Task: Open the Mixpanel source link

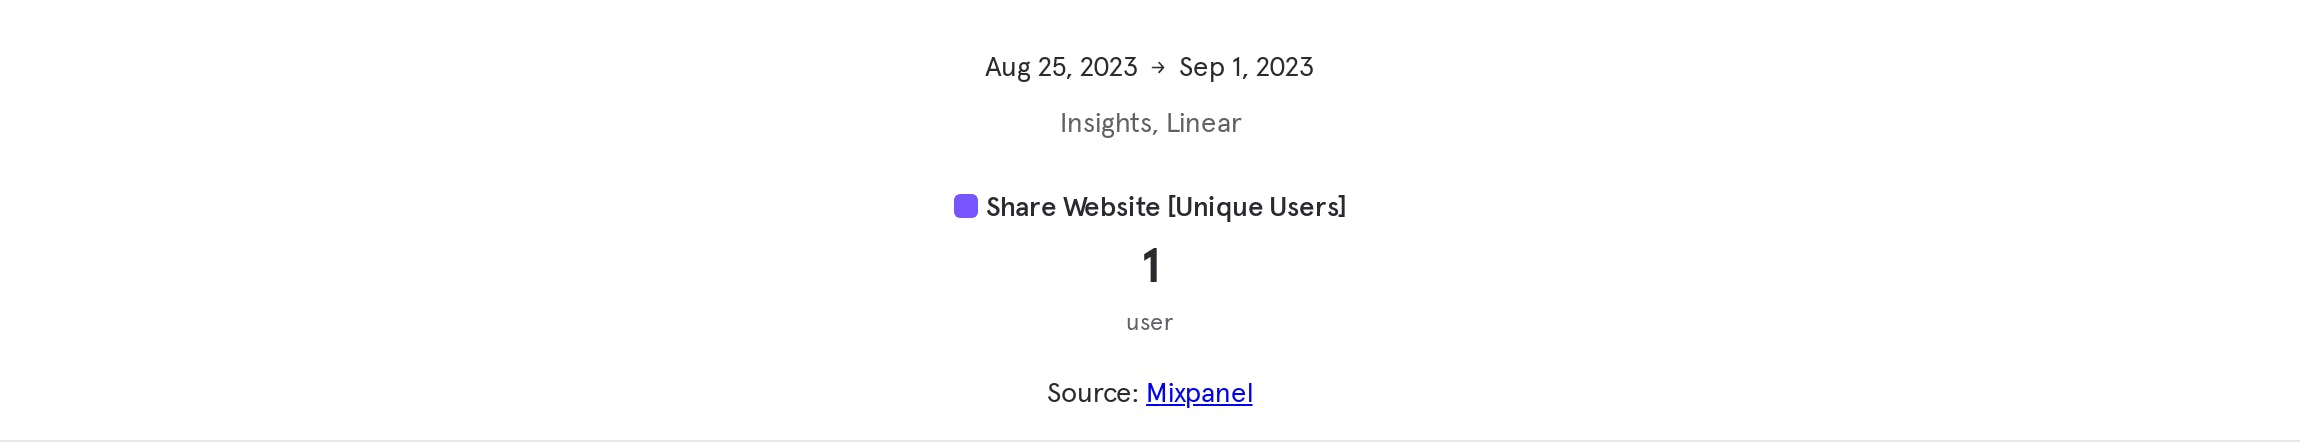Action: [x=1199, y=393]
